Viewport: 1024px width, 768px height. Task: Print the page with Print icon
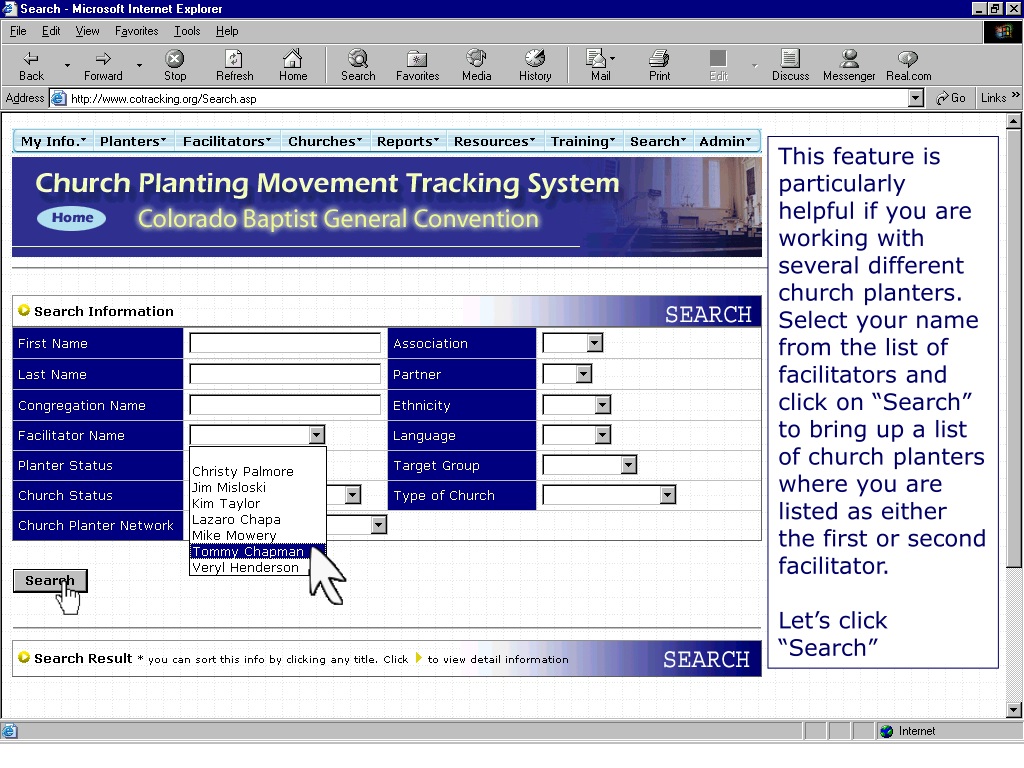pos(659,65)
